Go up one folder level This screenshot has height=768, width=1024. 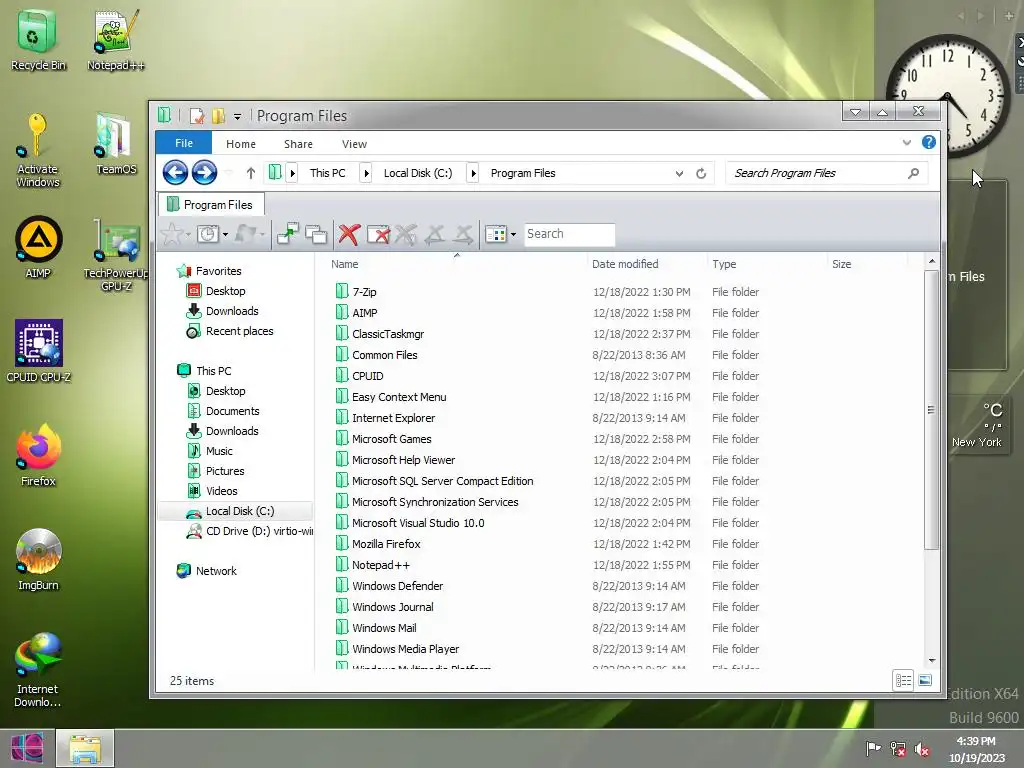click(251, 173)
